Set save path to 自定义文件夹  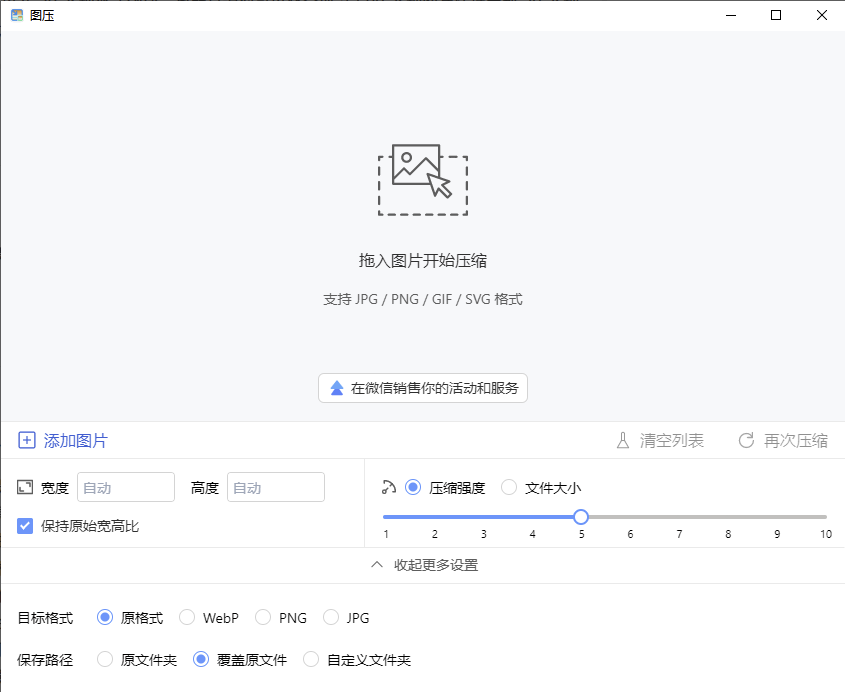point(311,660)
